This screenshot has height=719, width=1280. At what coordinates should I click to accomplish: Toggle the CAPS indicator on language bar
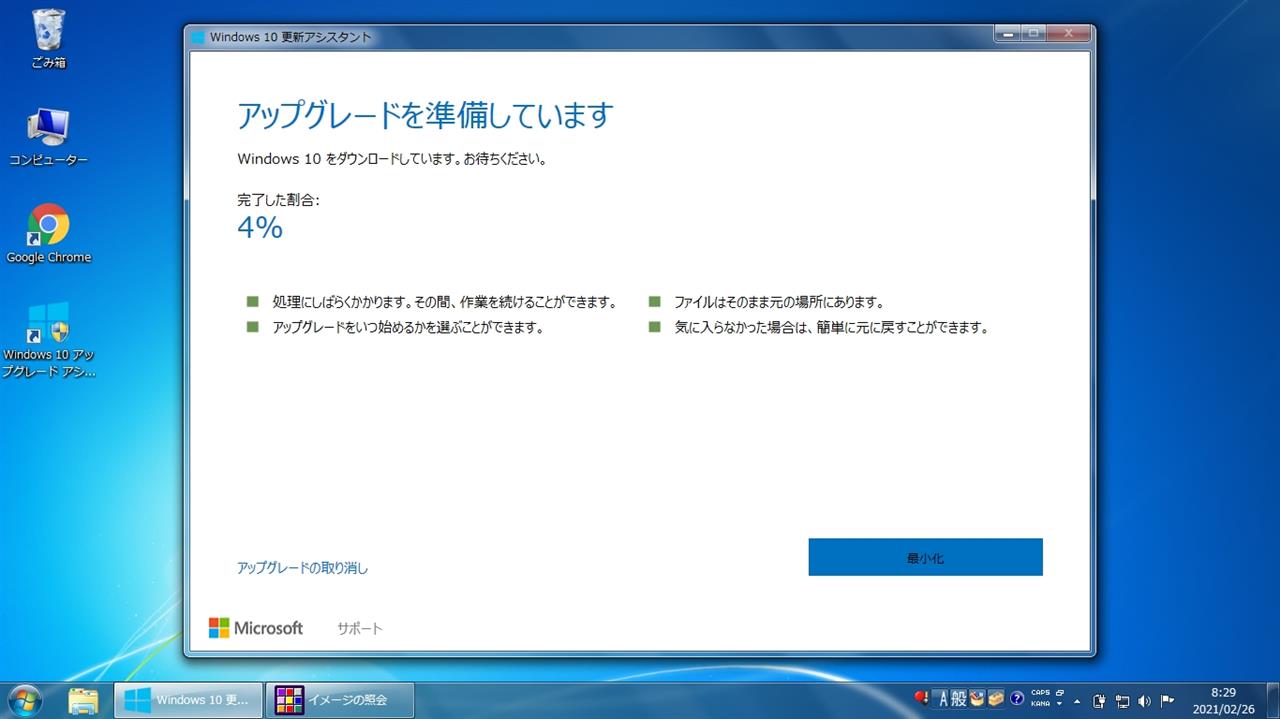(x=1041, y=692)
